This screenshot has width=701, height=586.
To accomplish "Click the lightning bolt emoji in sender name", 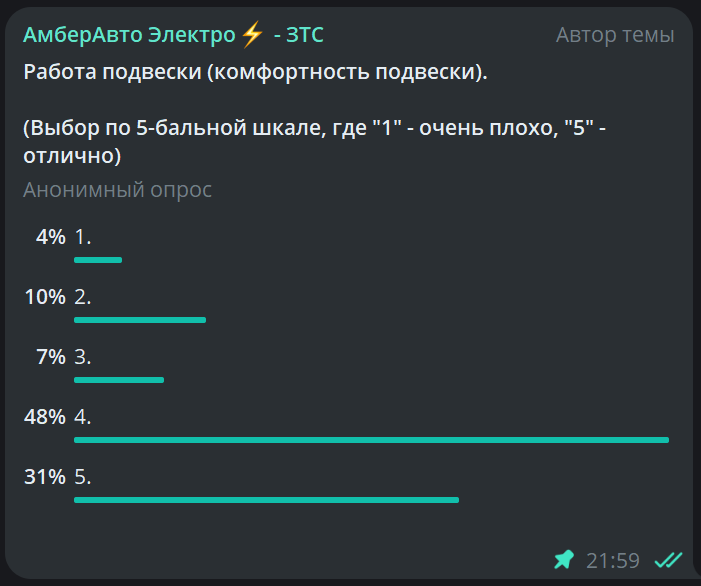I will point(253,35).
